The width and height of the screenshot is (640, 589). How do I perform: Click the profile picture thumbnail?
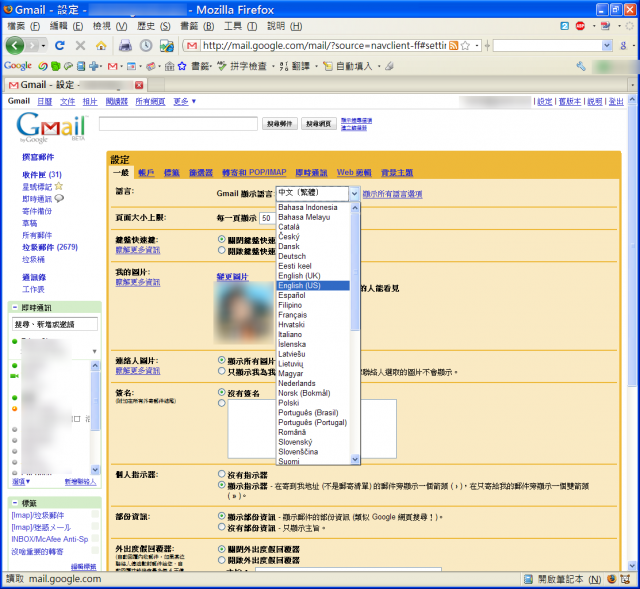tap(244, 313)
